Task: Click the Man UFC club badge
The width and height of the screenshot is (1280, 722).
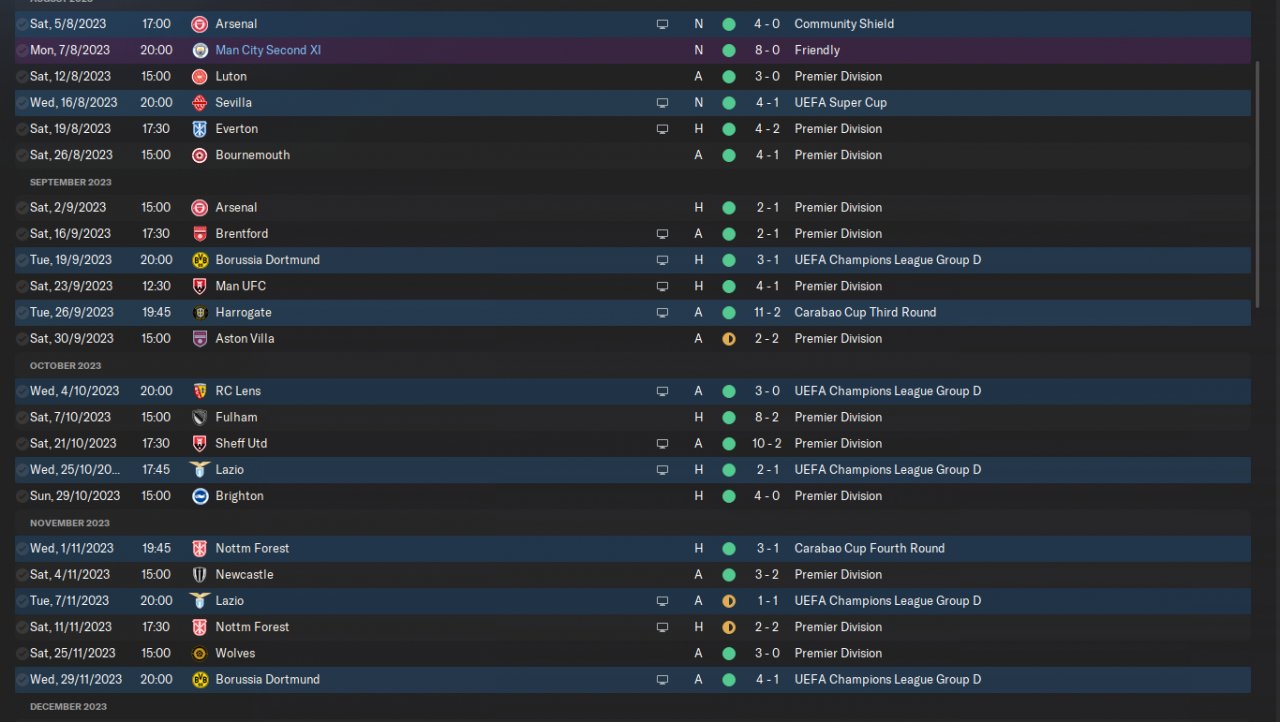Action: (x=199, y=287)
